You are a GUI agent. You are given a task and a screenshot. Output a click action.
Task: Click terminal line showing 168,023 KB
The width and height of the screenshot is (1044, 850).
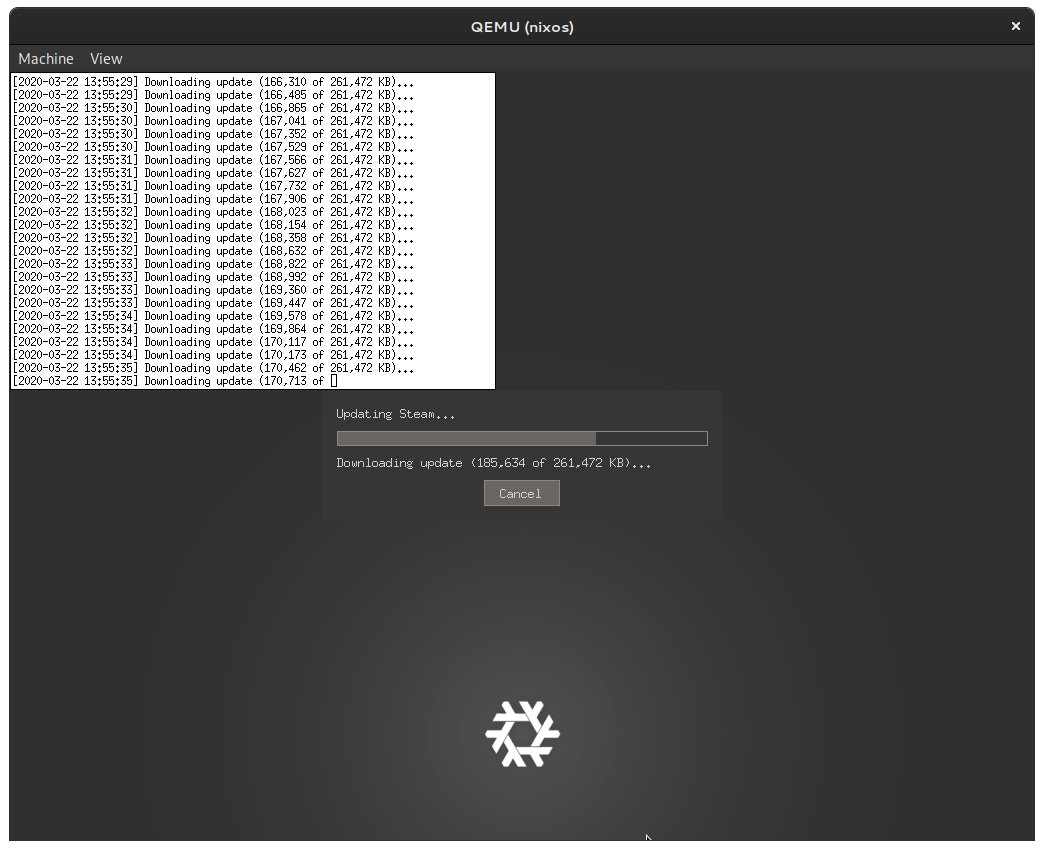click(x=213, y=212)
